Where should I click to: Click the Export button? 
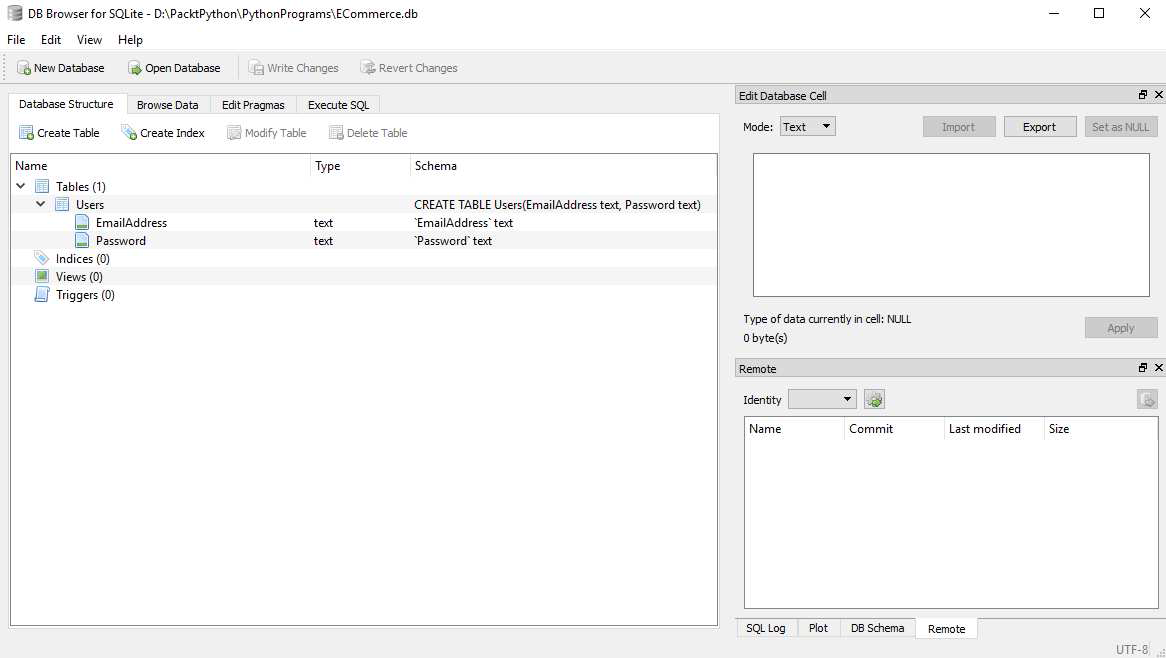1040,127
